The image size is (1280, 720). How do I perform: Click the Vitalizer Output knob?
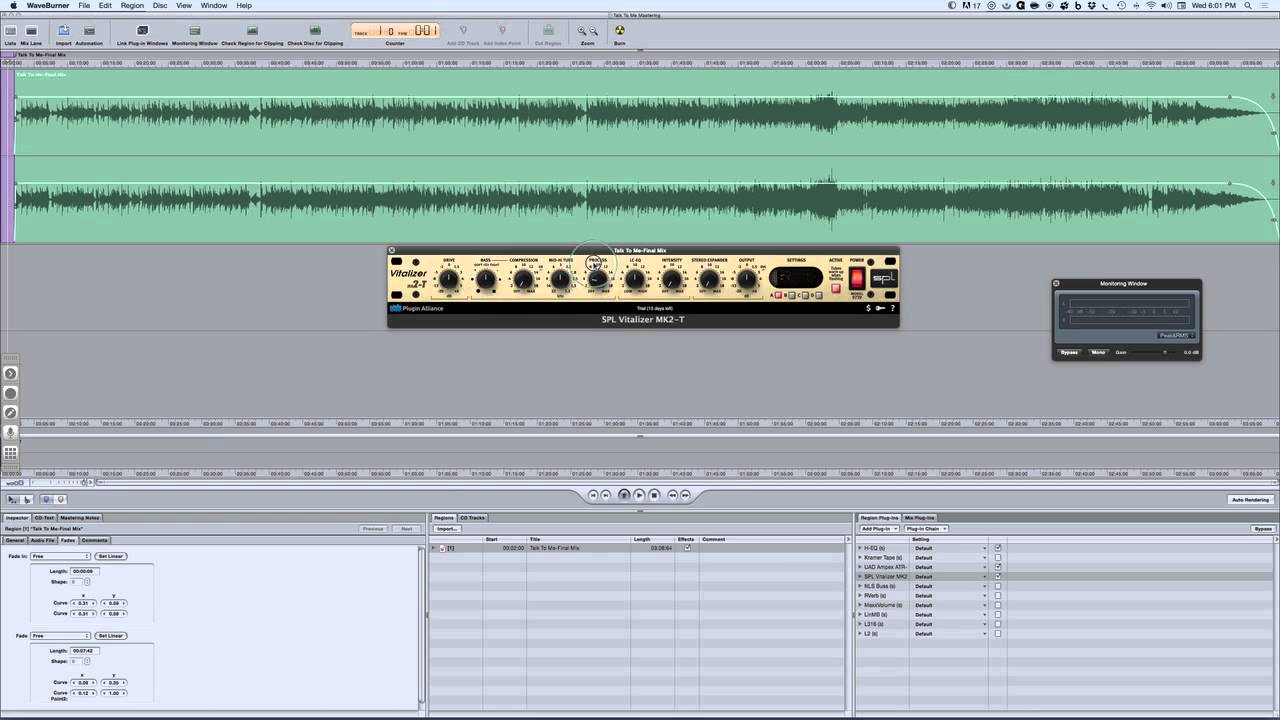(746, 279)
